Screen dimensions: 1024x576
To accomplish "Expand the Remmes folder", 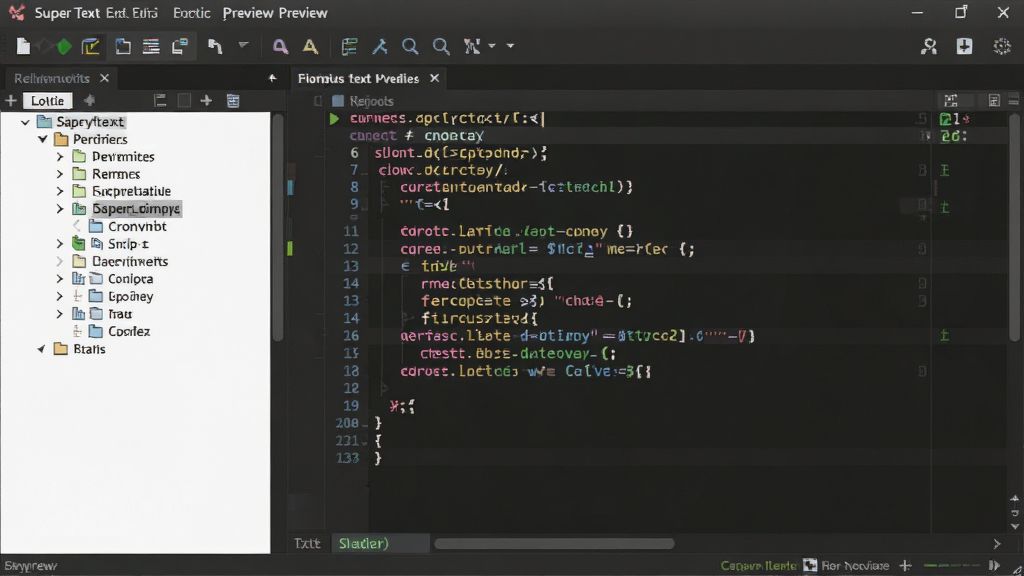I will 60,174.
